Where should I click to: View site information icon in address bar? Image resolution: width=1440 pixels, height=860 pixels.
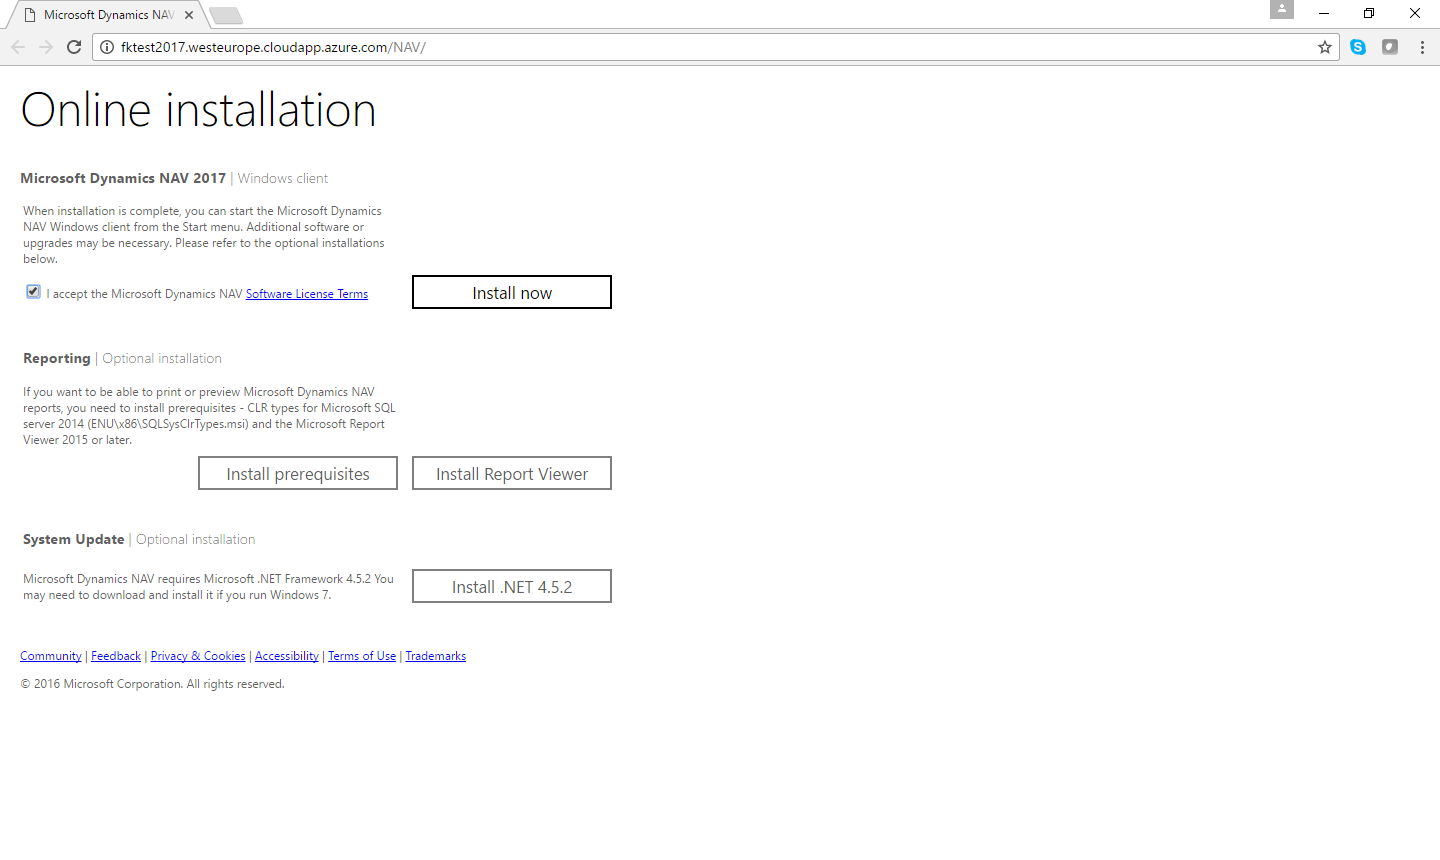pos(107,47)
